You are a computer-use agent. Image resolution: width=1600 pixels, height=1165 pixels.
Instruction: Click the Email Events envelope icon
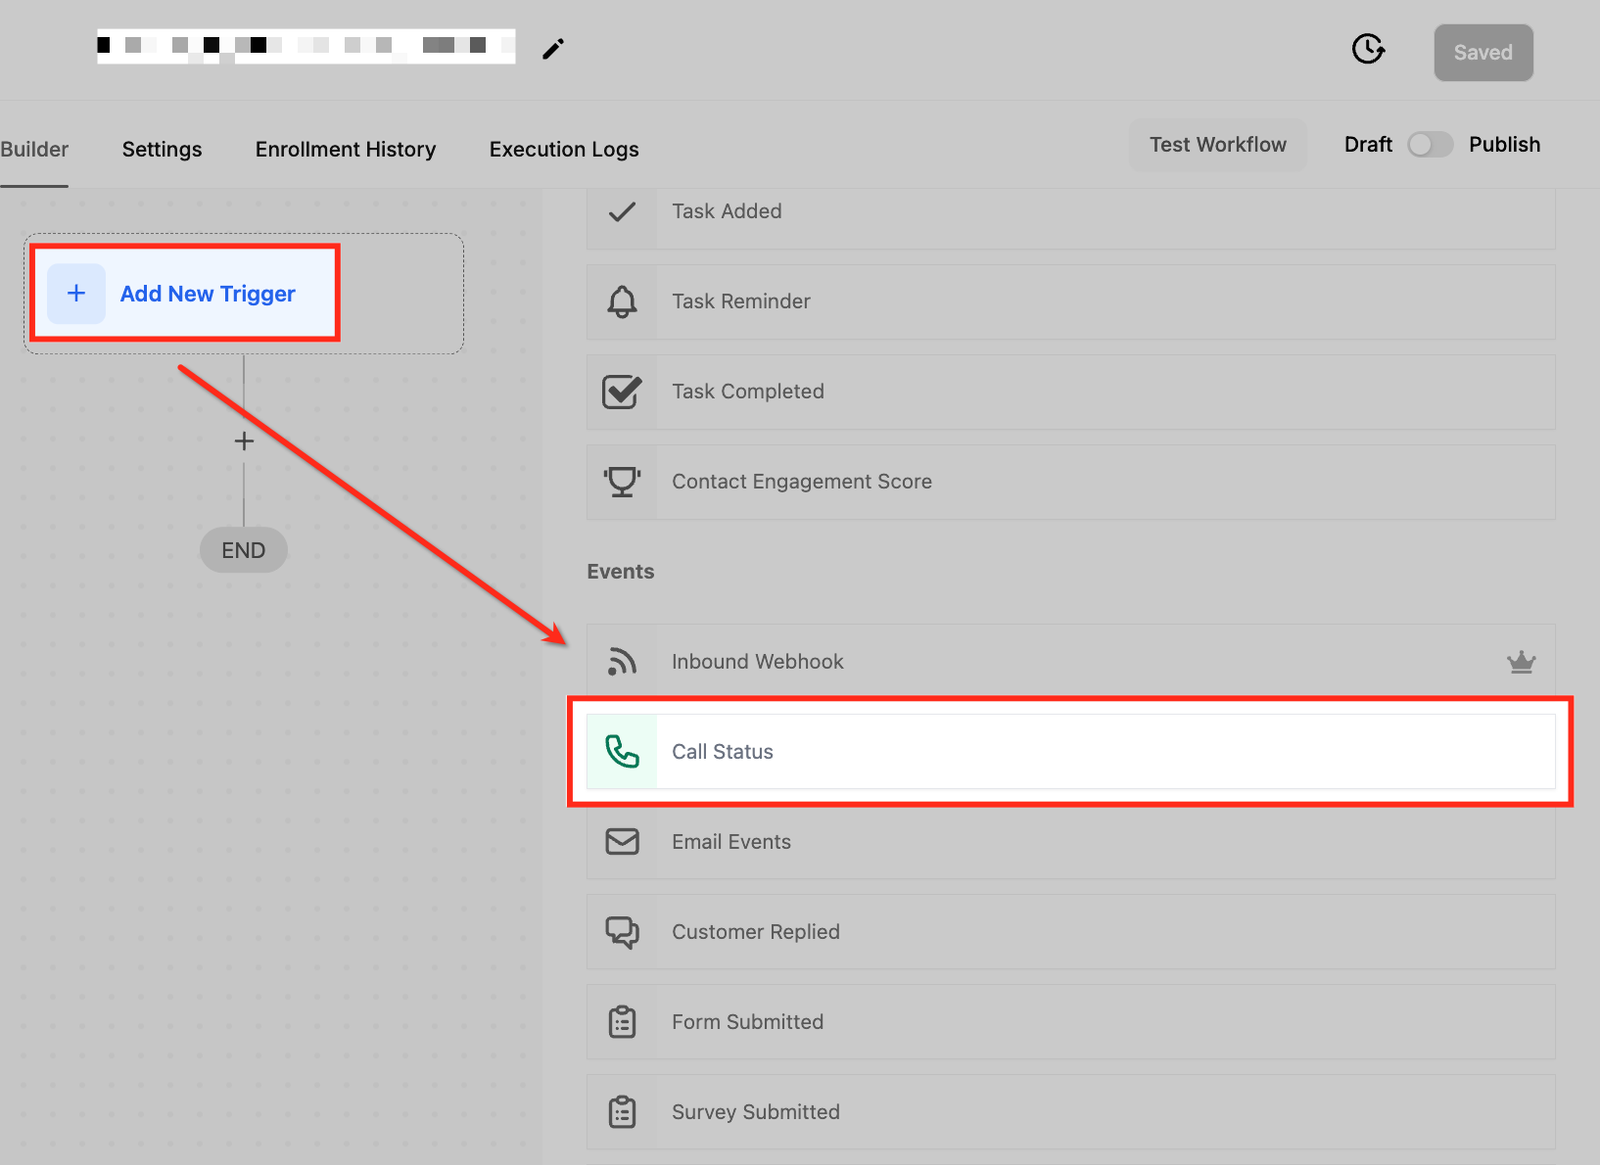622,842
